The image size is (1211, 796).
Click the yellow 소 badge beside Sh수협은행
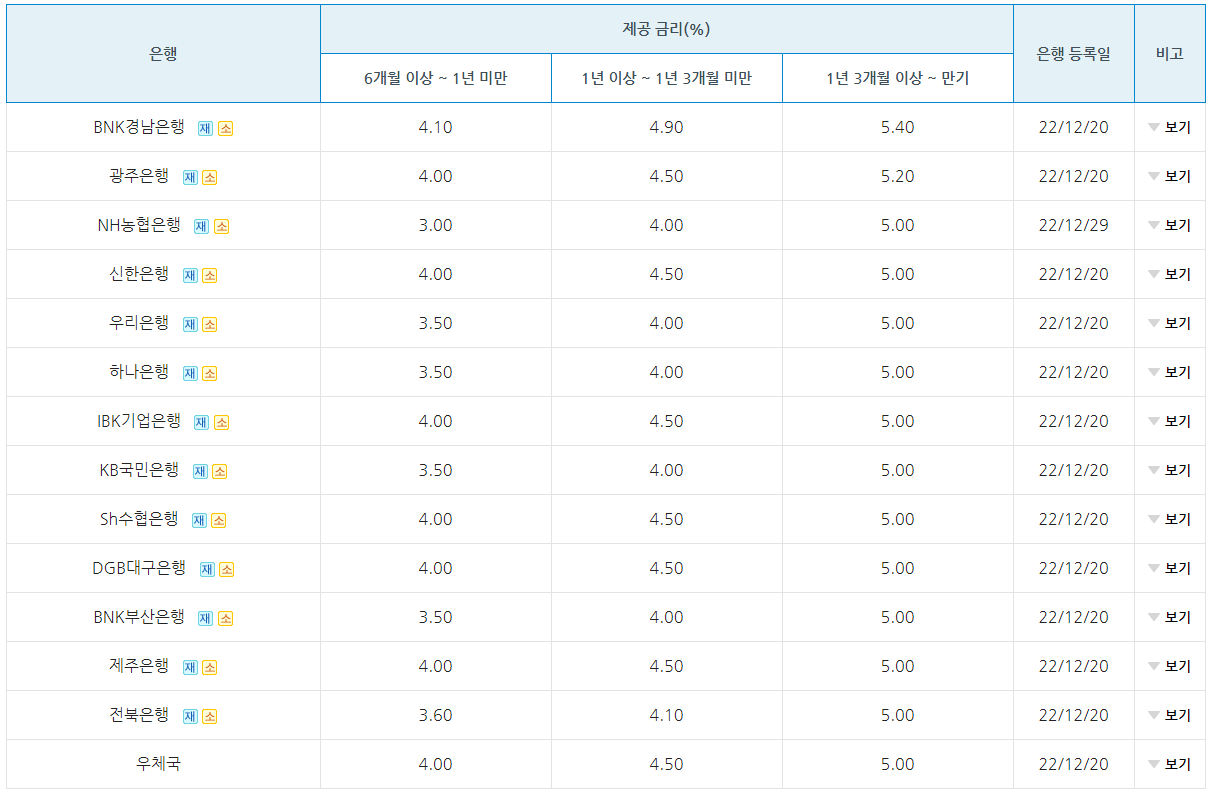pos(218,520)
